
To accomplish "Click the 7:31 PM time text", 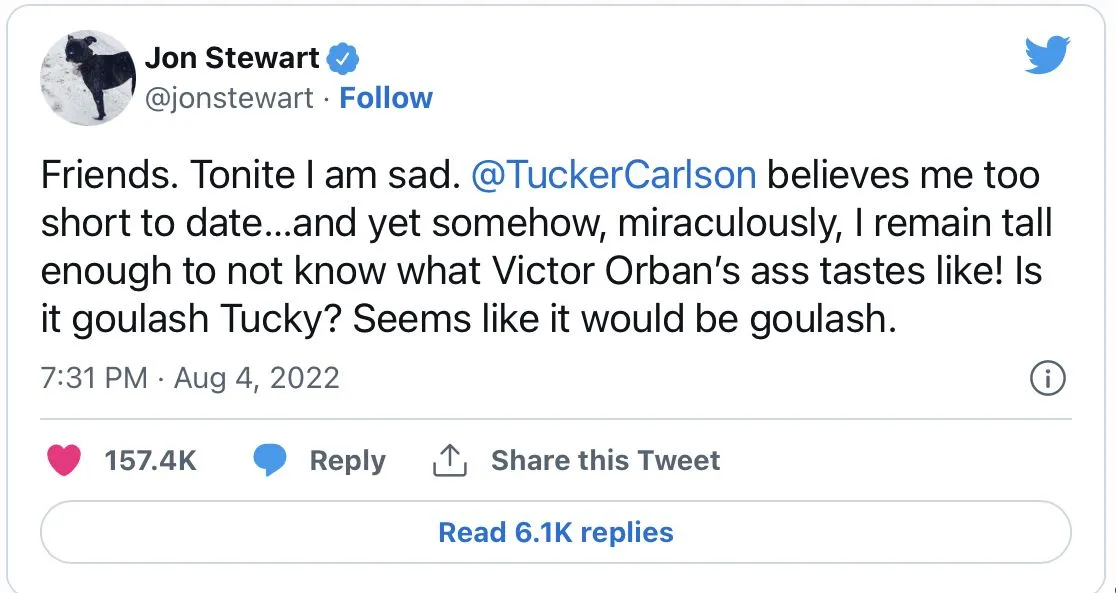I will click(94, 378).
